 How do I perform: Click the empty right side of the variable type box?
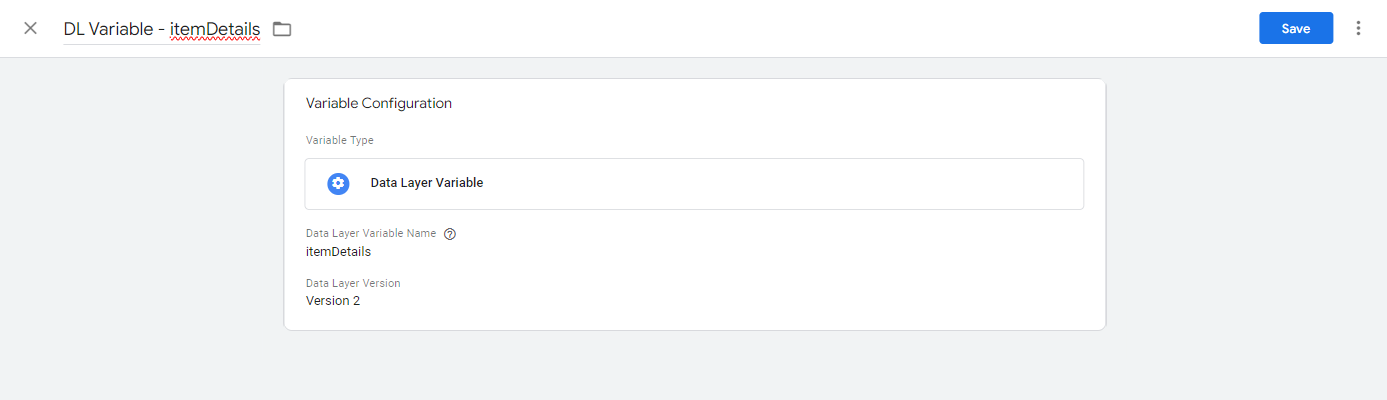[850, 184]
